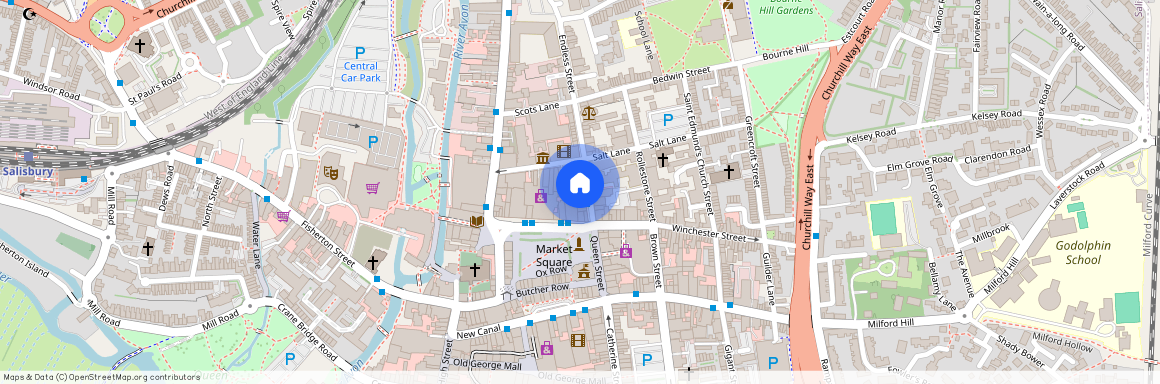Select the Salisbury railway station icon
The image size is (1160, 384).
[28, 157]
